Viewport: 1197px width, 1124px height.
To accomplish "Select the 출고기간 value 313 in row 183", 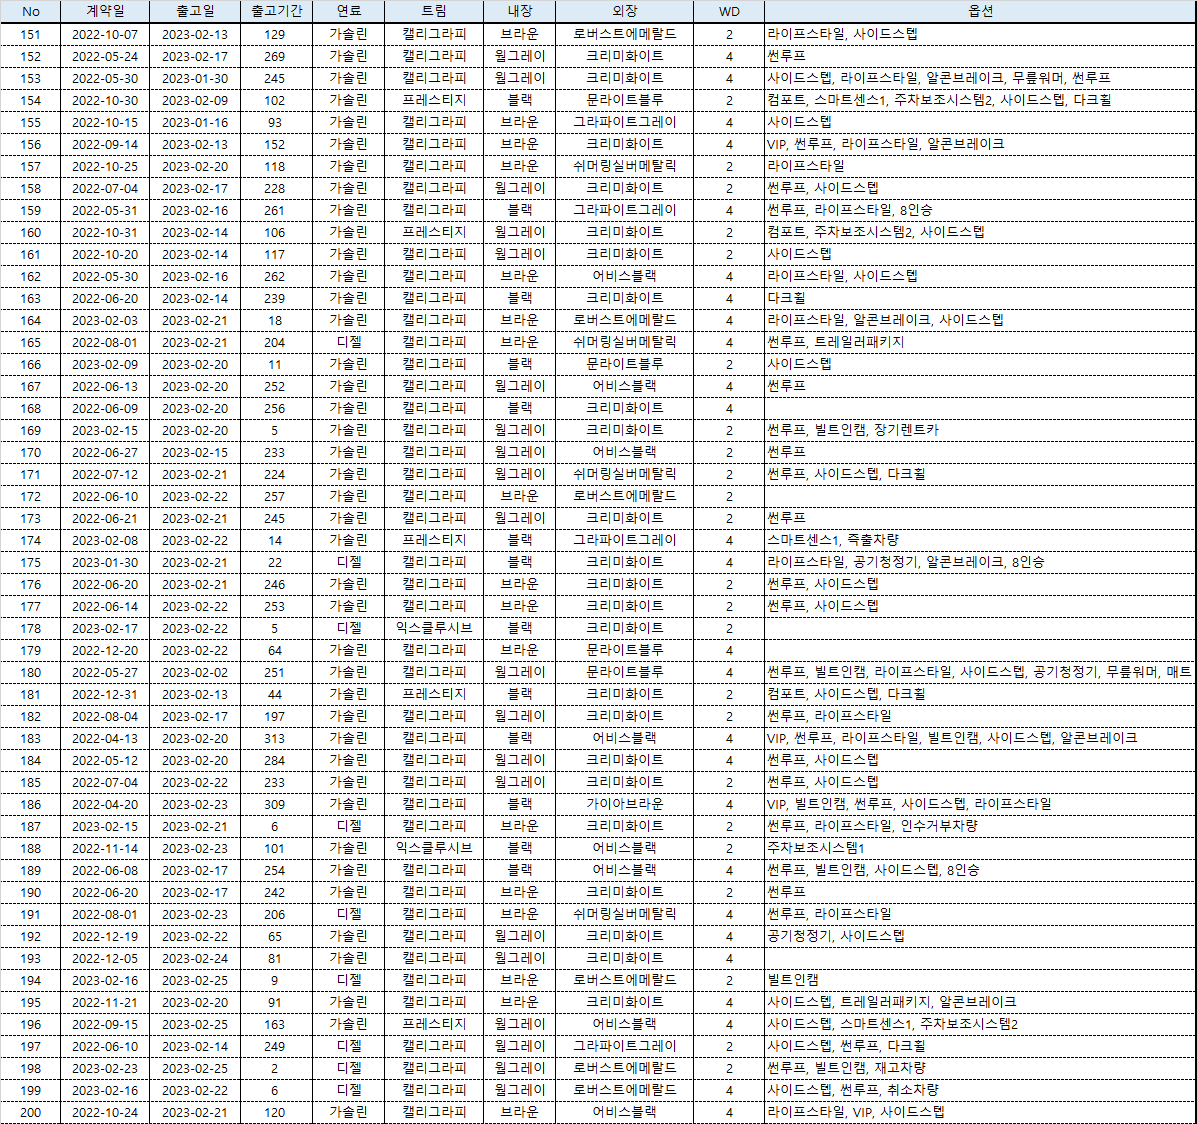I will 276,738.
